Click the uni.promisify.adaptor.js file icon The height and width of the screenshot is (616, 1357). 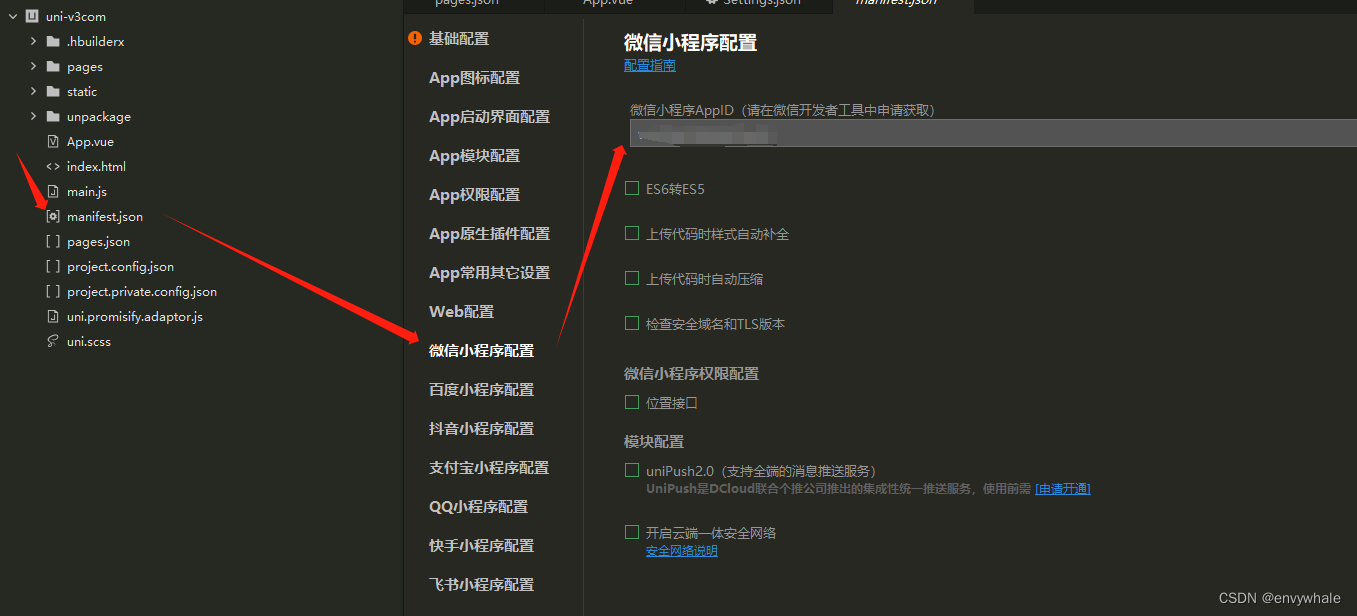coord(53,317)
